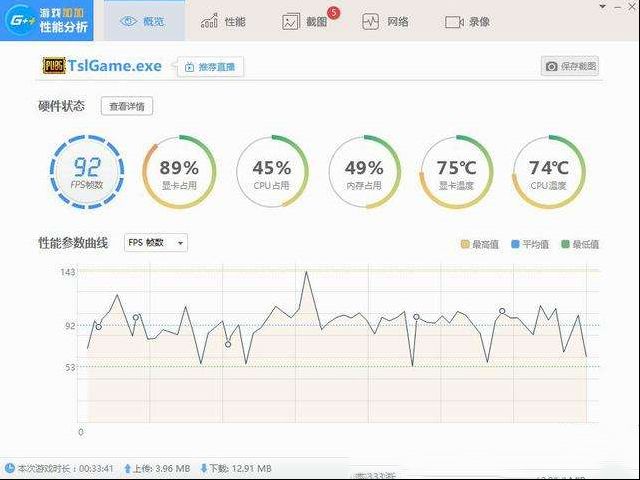Click the chart peak at 143 FPS
Screen dimensions: 640x480
coord(307,272)
